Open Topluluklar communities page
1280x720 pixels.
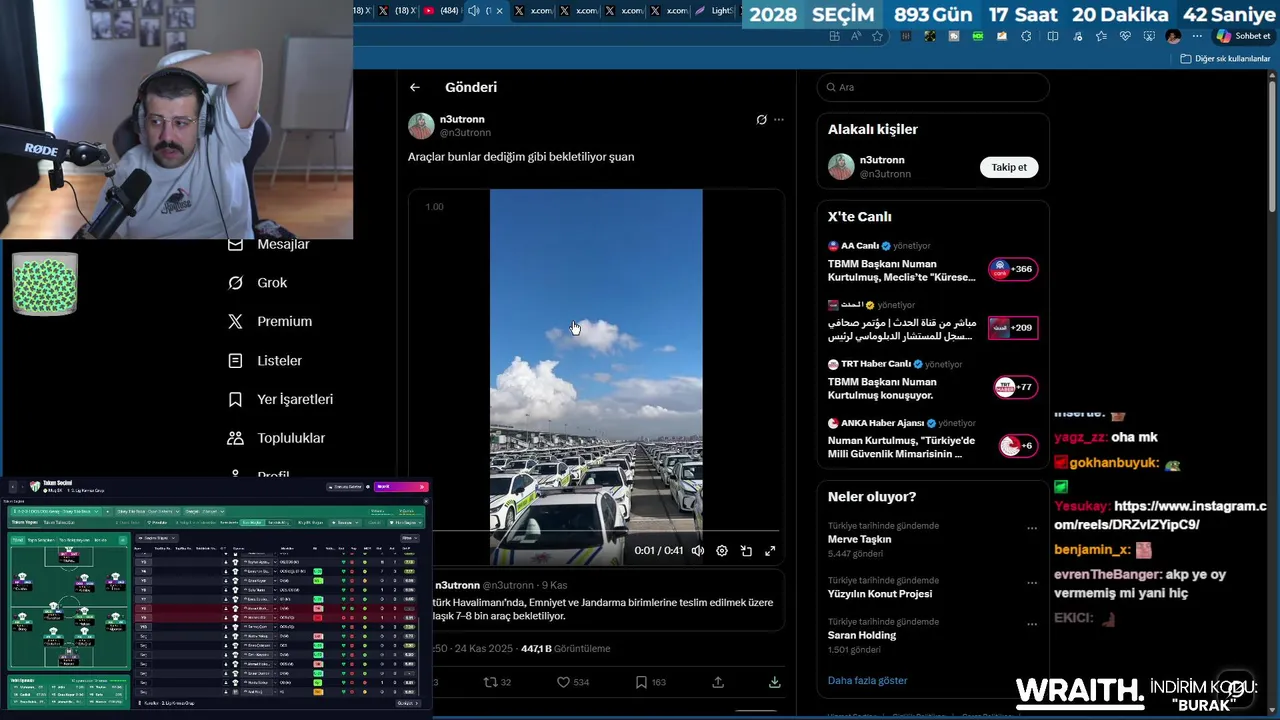pyautogui.click(x=277, y=438)
